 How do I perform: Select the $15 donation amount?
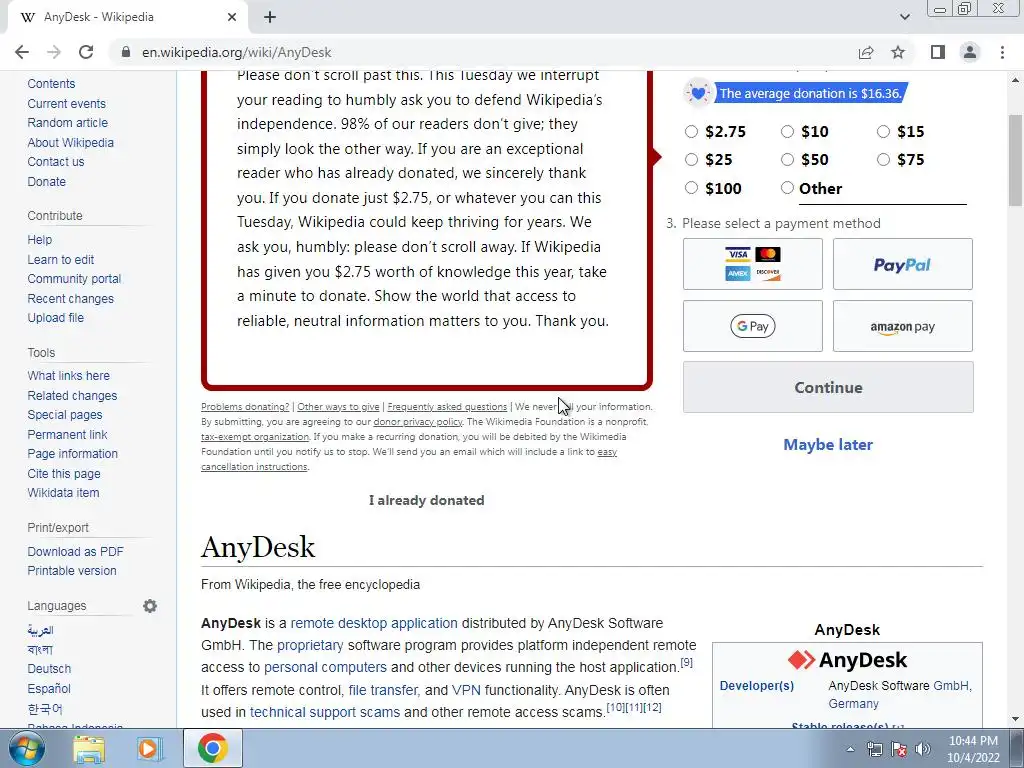(883, 132)
